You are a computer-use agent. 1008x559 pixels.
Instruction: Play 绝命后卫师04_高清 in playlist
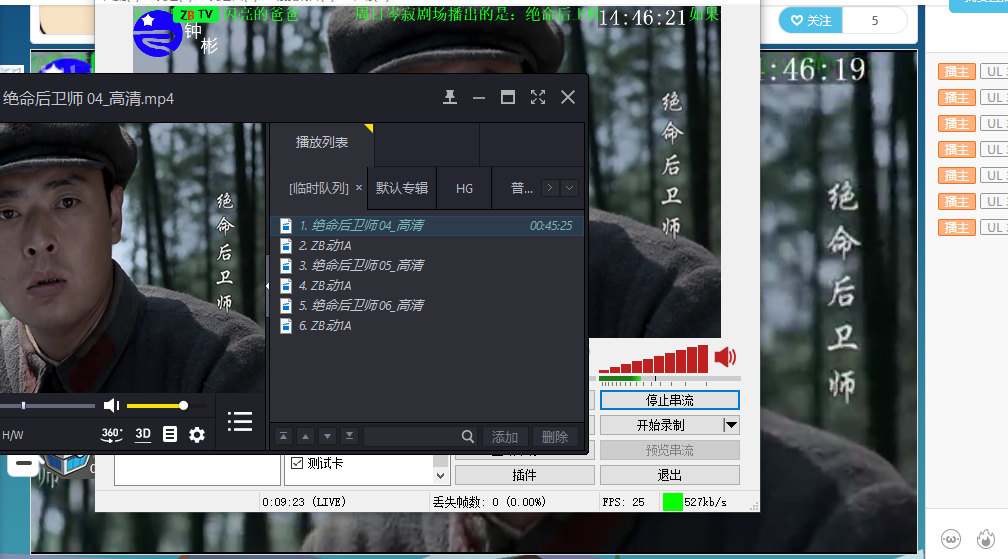(x=427, y=226)
